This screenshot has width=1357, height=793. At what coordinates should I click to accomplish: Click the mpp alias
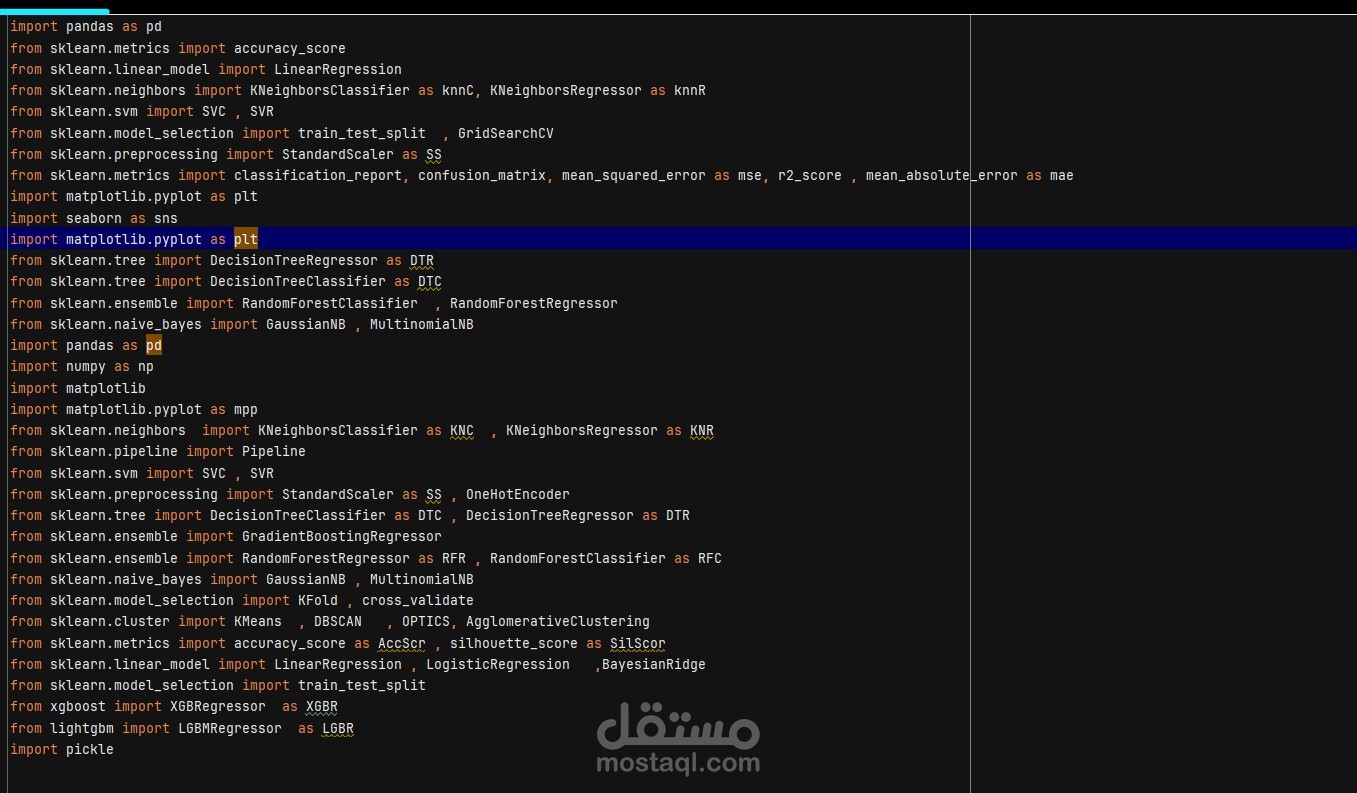click(246, 409)
